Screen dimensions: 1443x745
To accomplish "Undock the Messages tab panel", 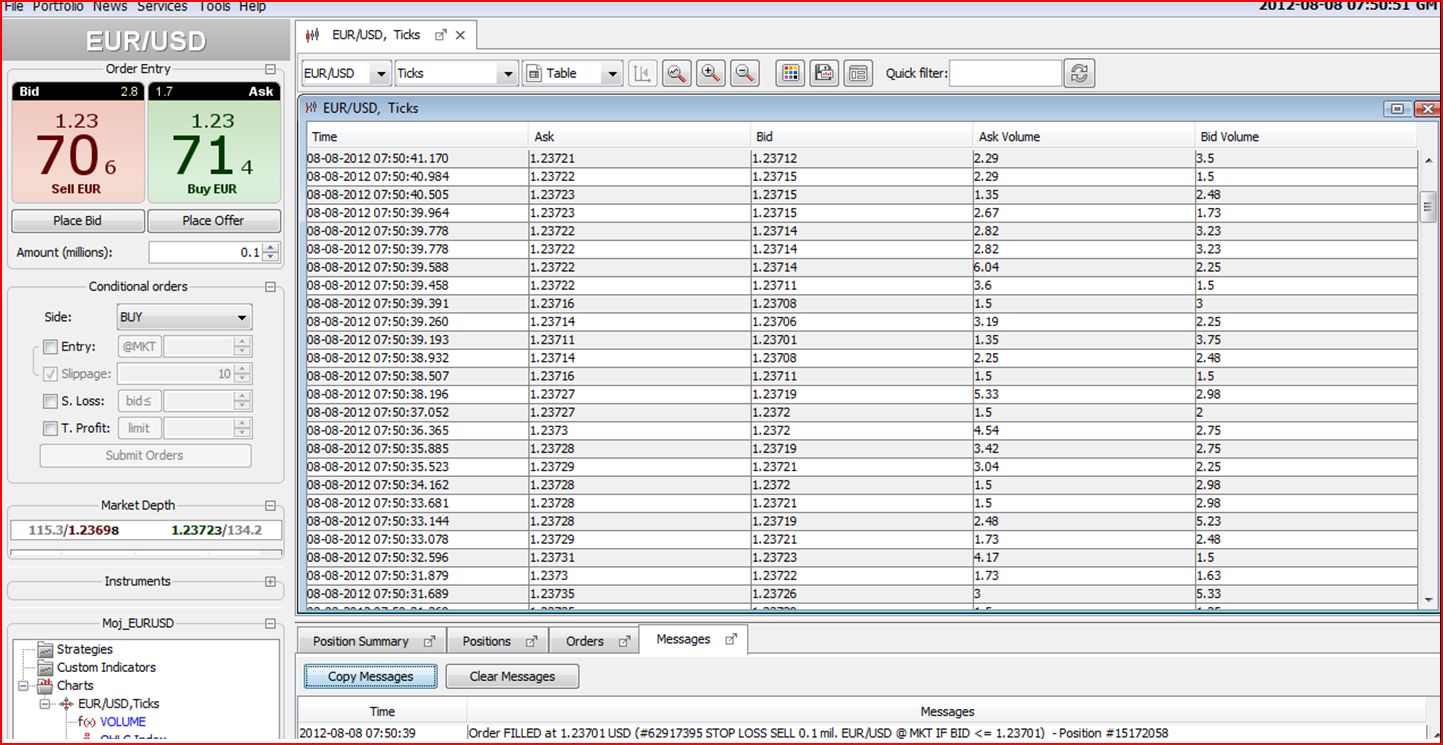I will [730, 639].
